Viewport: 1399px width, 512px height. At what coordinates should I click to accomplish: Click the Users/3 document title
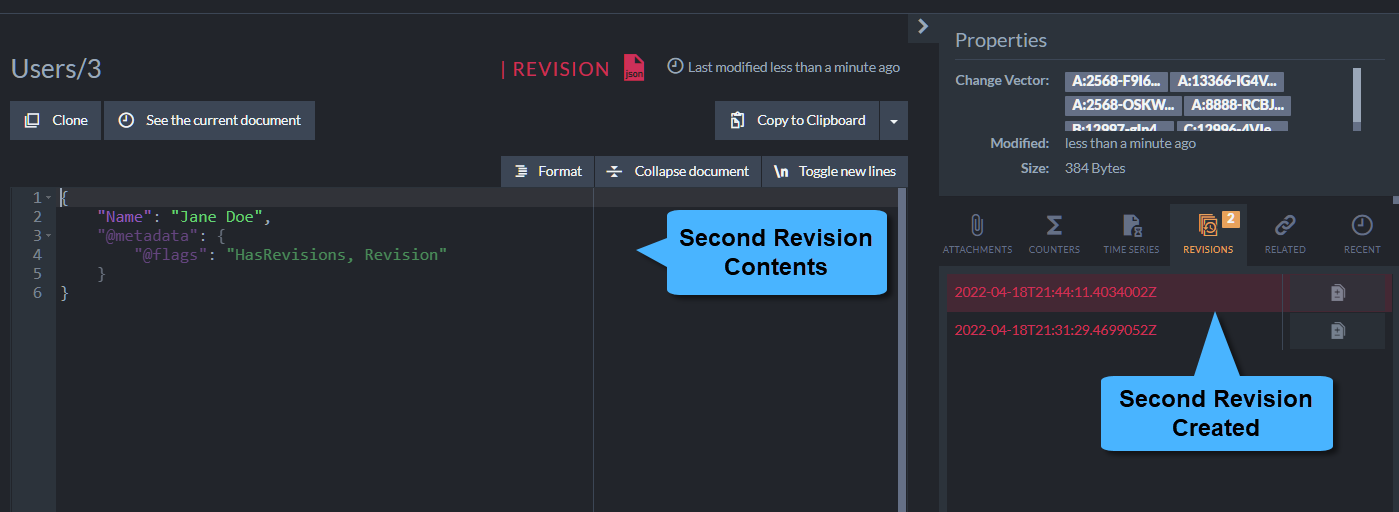pos(56,69)
